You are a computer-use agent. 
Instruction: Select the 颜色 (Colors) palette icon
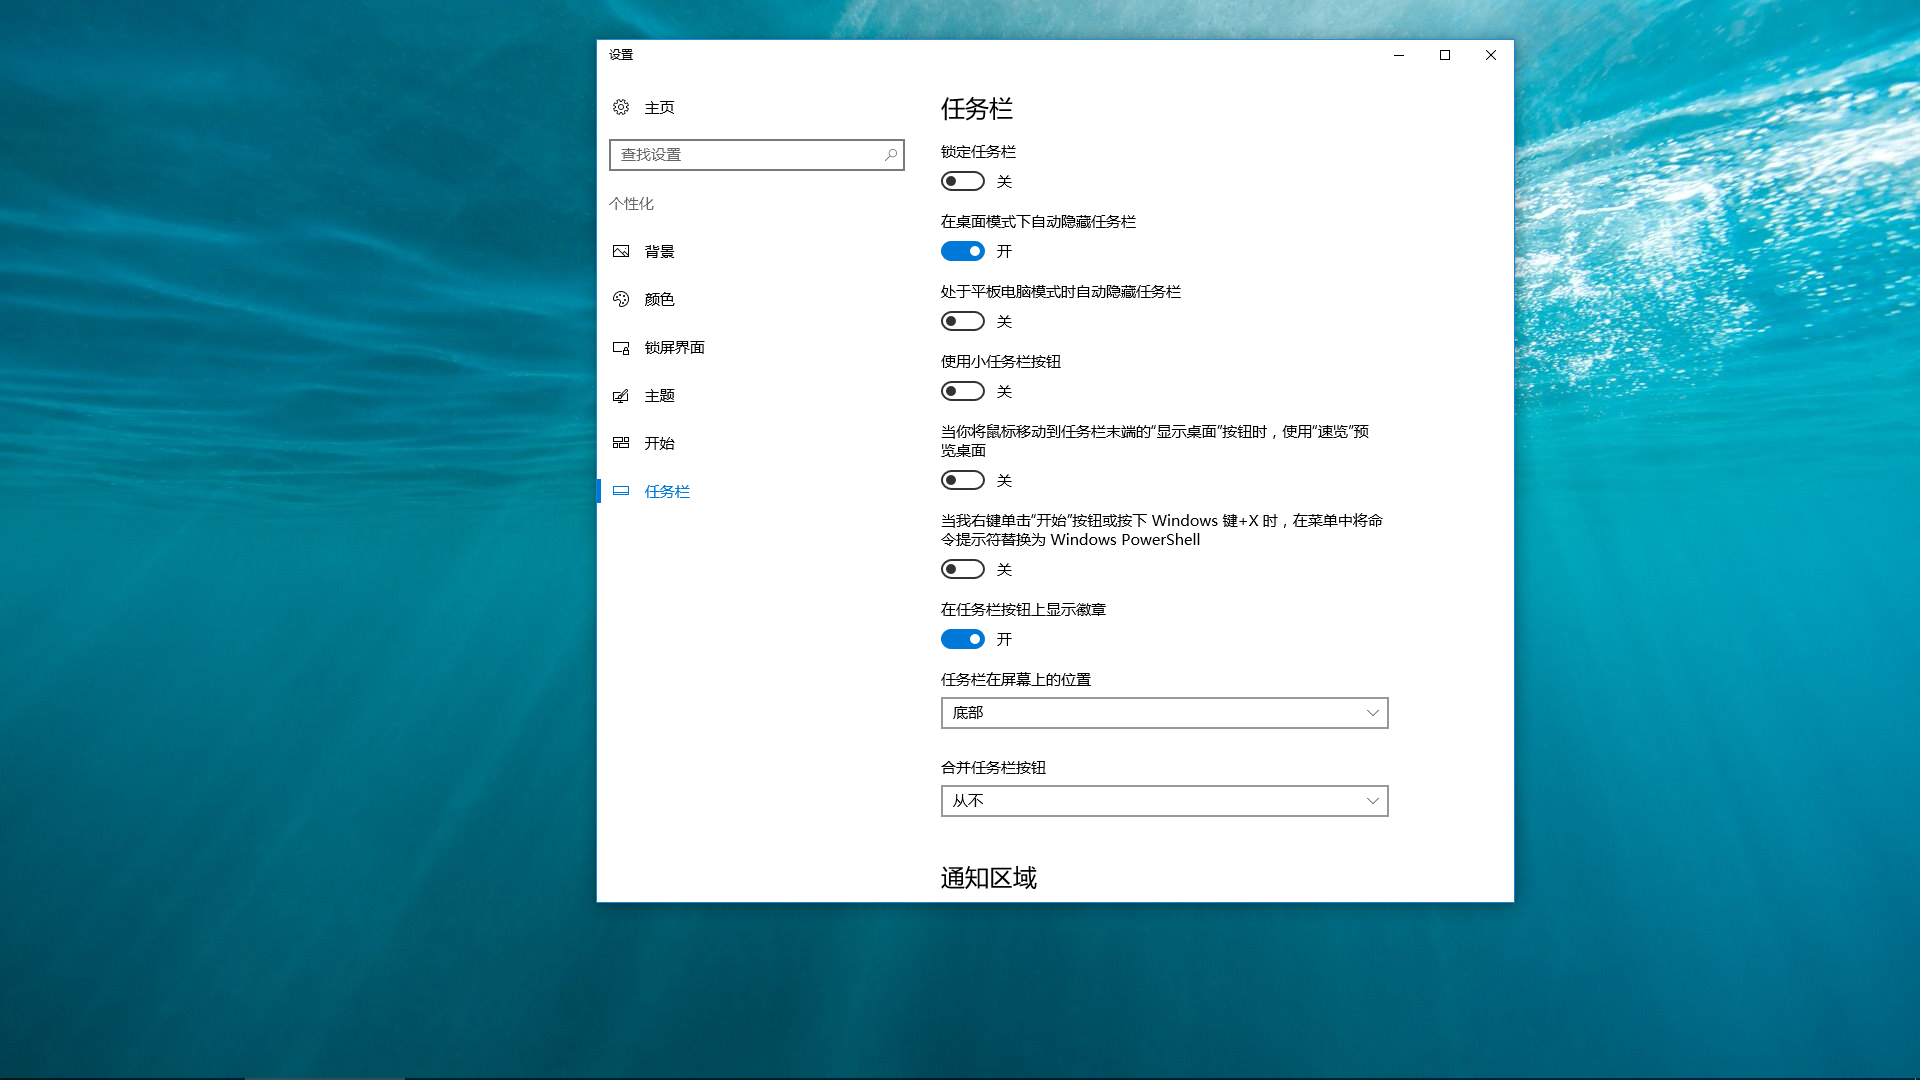620,299
